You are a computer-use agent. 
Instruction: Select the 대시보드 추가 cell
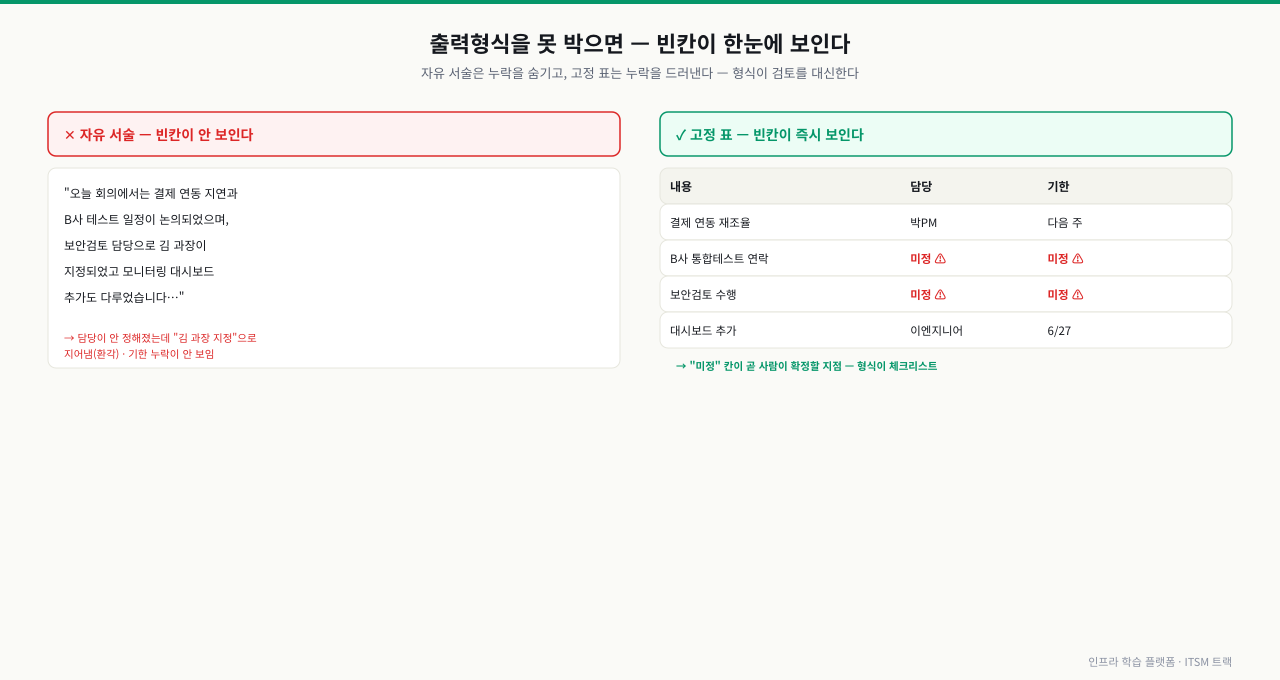(703, 331)
